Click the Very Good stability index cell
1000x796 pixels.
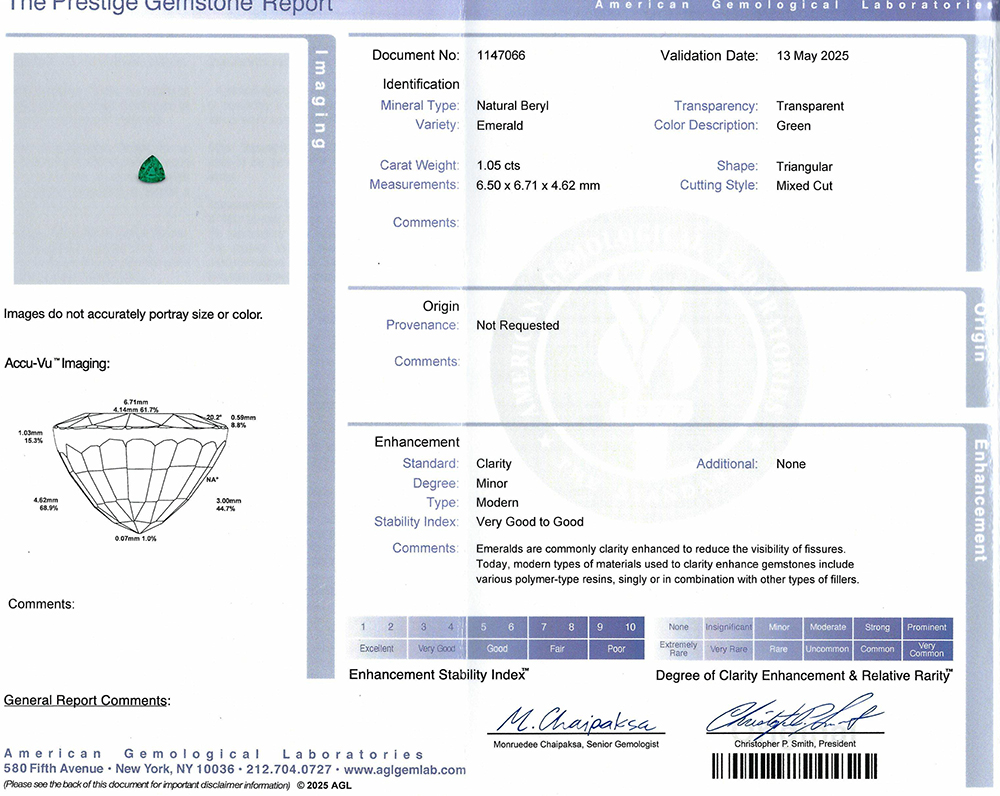tap(437, 648)
